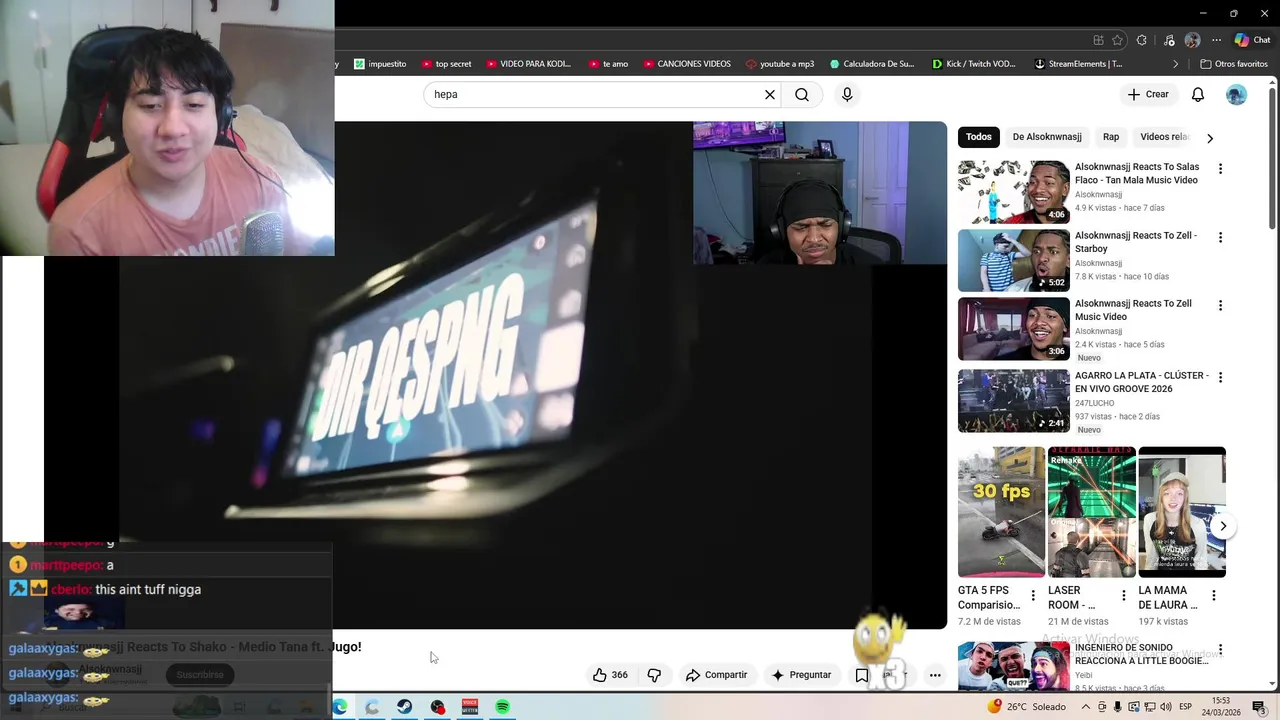Save video with bookmark icon
The width and height of the screenshot is (1280, 720).
point(862,675)
